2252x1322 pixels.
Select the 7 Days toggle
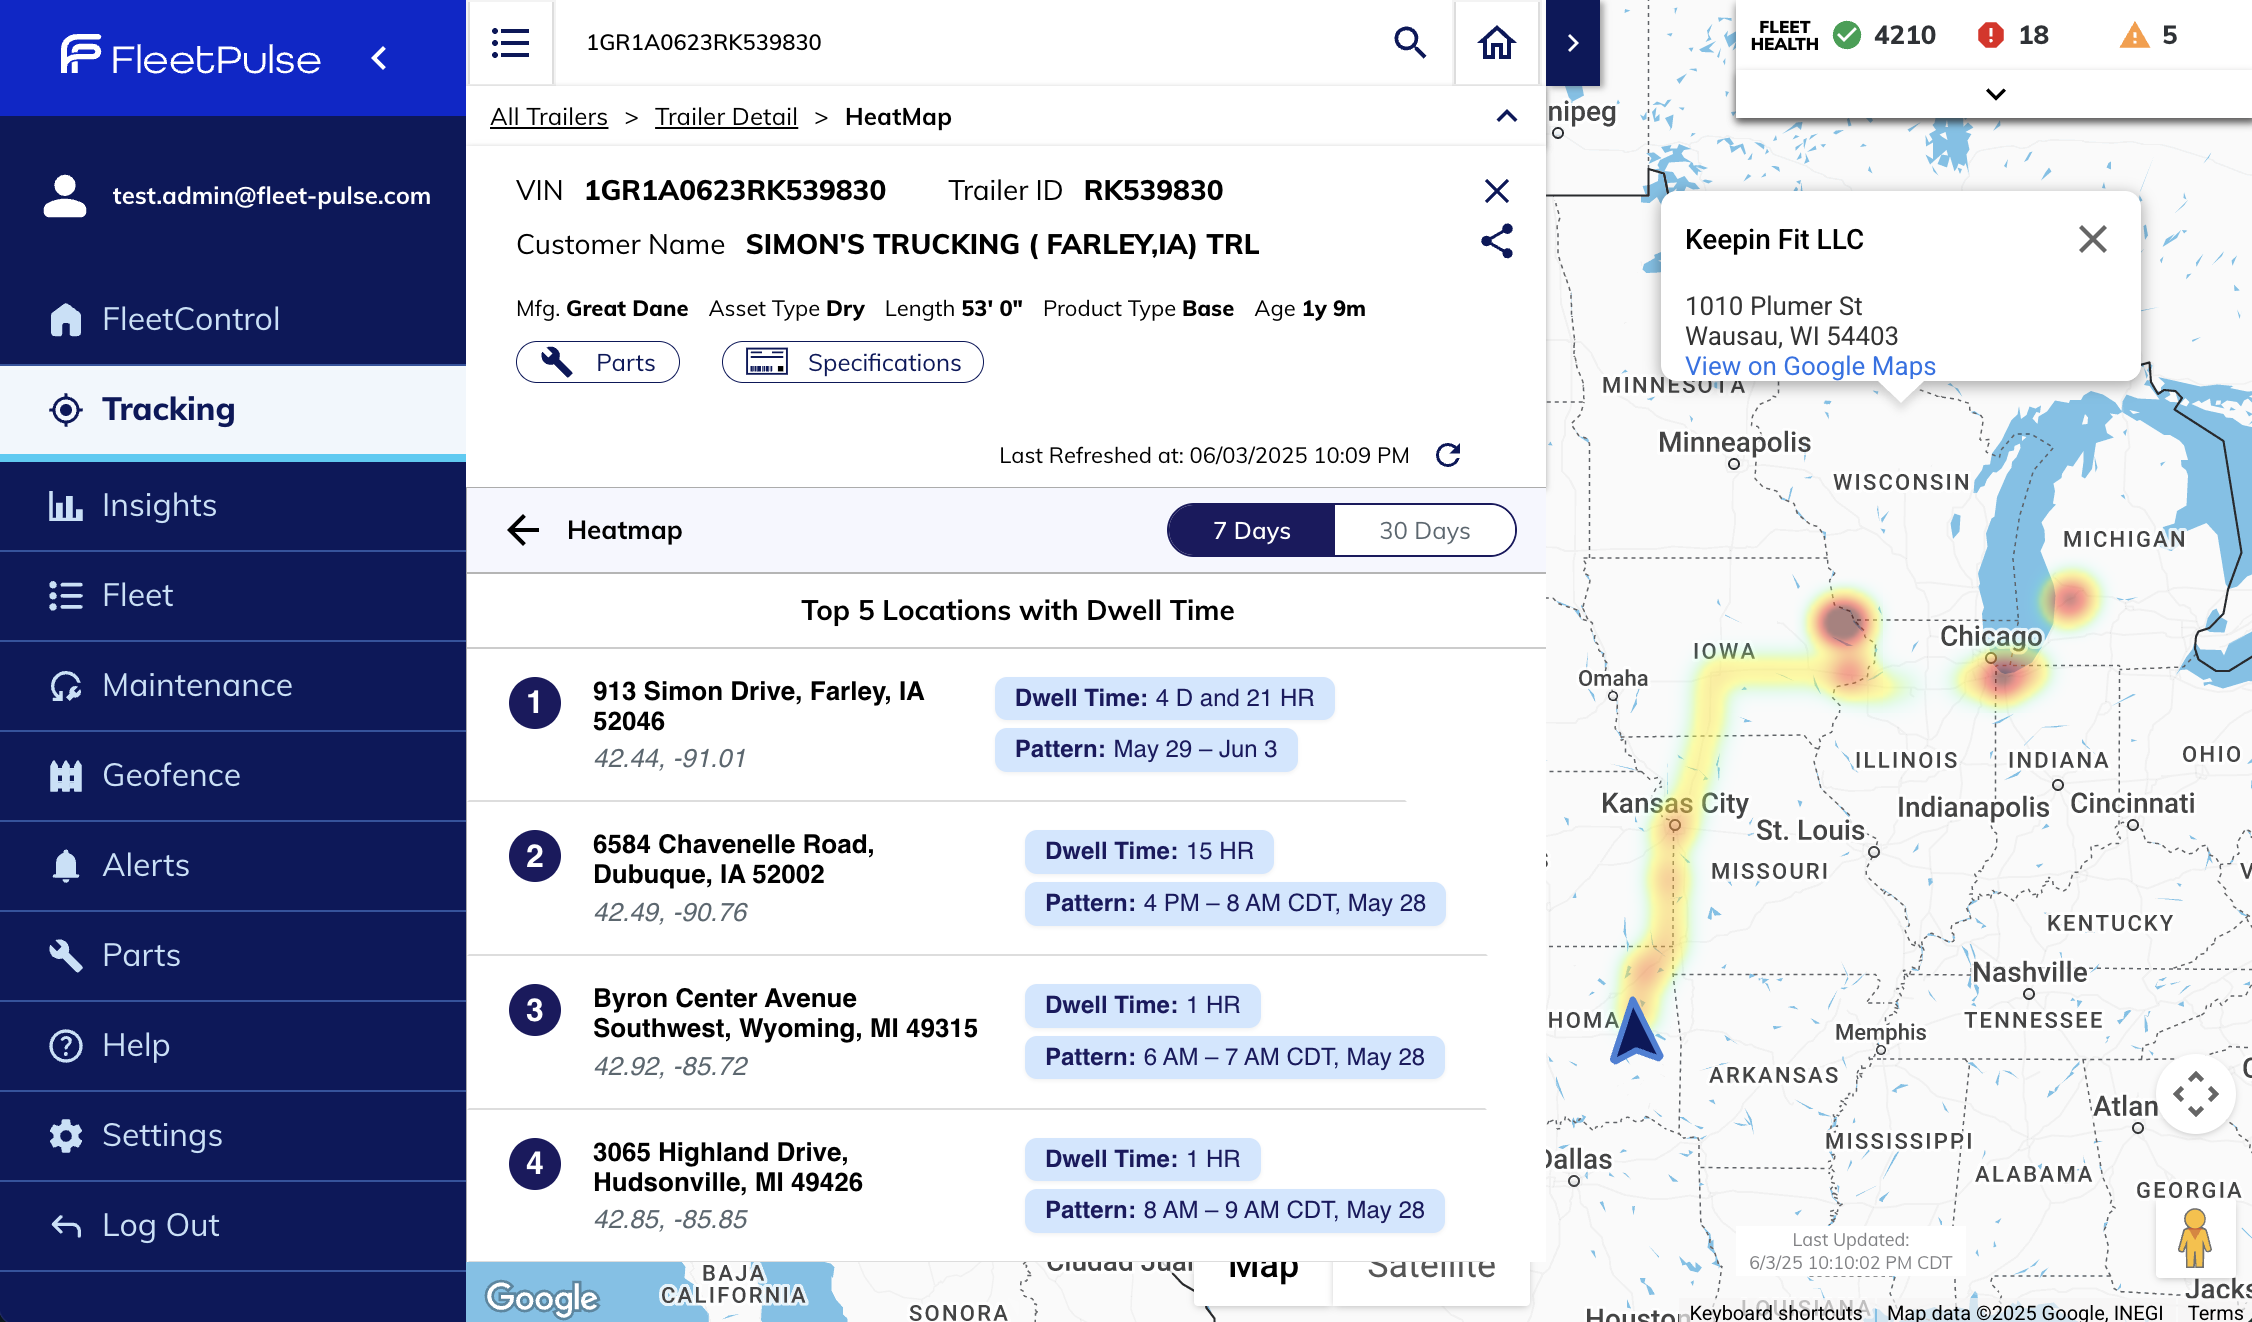click(x=1251, y=530)
